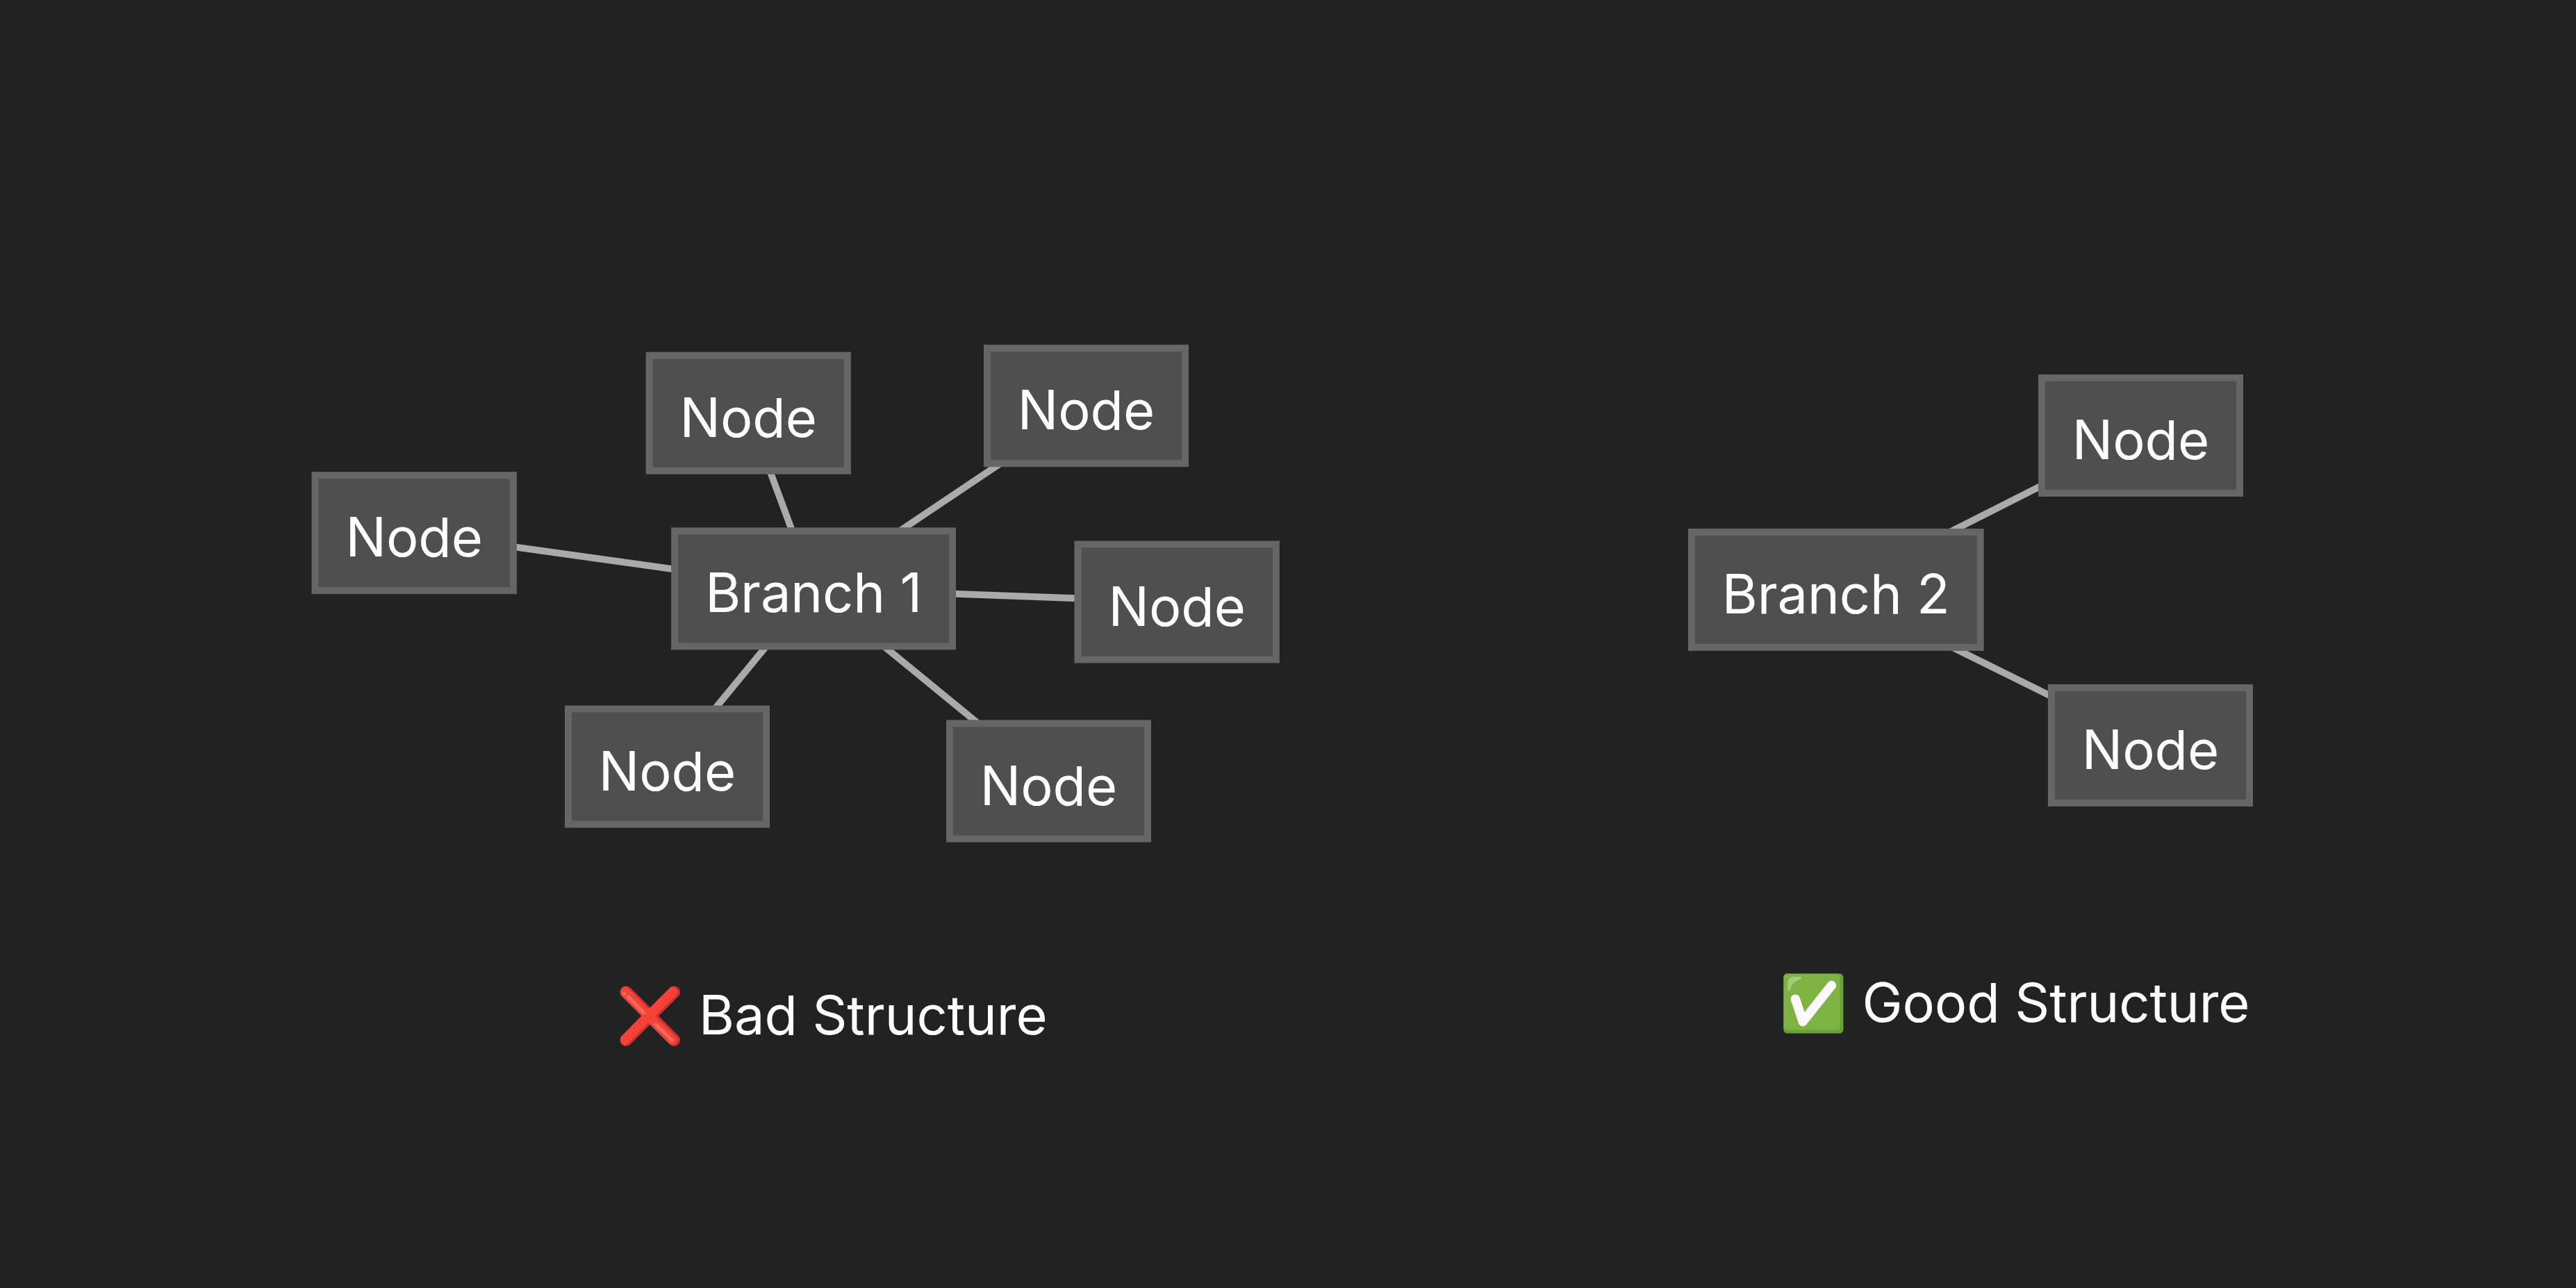Click the Good Structure label text
Screen dimensions: 2576x1288
(2055, 1003)
